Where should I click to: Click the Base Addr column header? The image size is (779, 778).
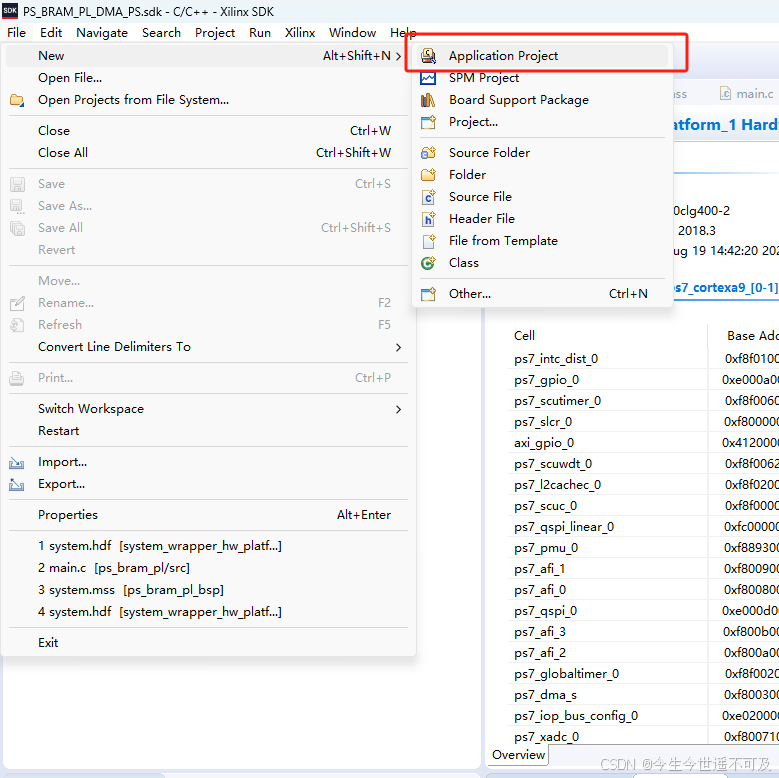coord(752,336)
